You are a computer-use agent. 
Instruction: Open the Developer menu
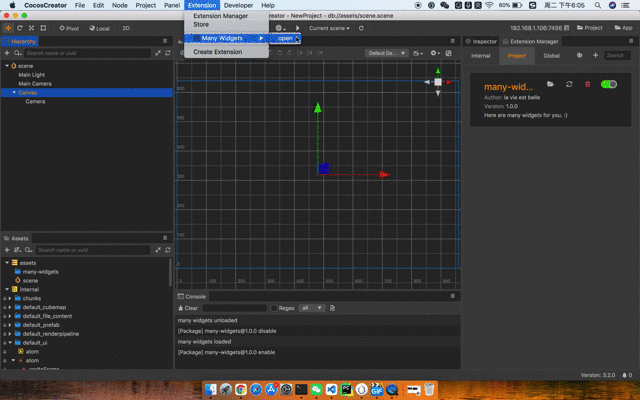tap(238, 5)
